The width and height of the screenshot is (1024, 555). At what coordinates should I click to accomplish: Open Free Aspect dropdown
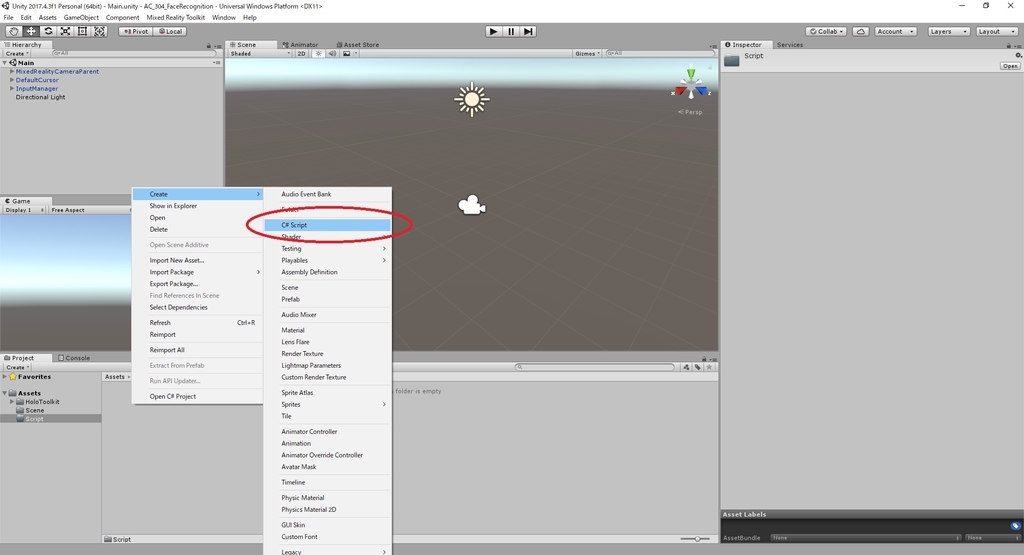[89, 210]
